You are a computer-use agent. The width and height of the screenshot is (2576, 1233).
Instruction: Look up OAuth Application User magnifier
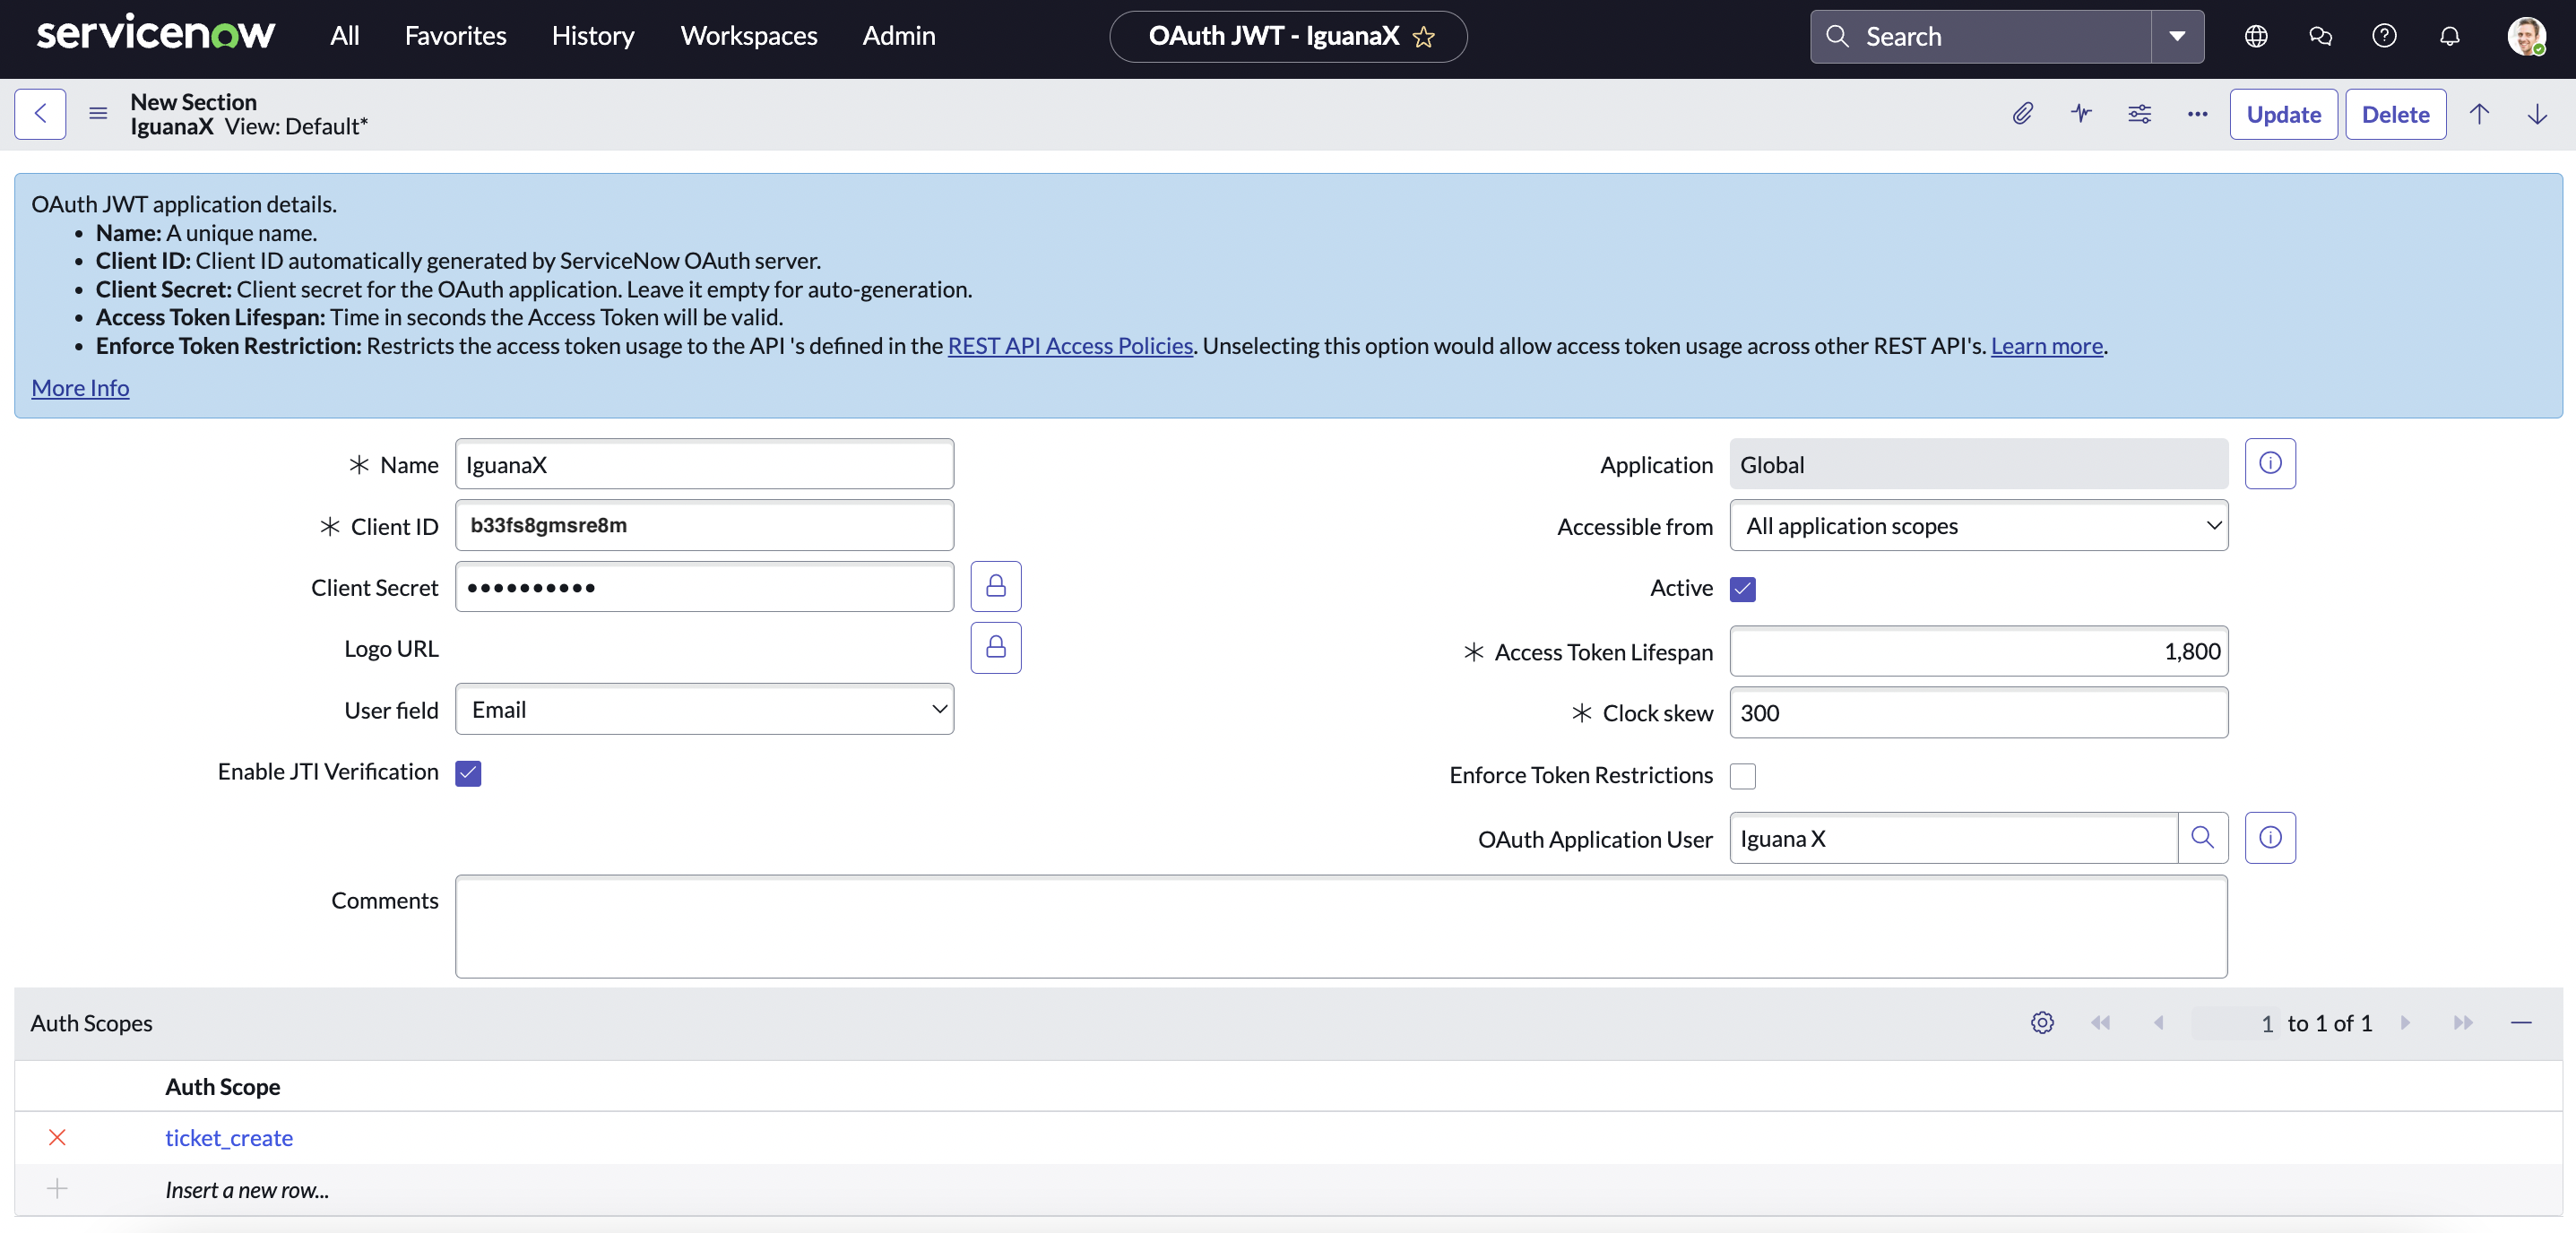point(2202,838)
